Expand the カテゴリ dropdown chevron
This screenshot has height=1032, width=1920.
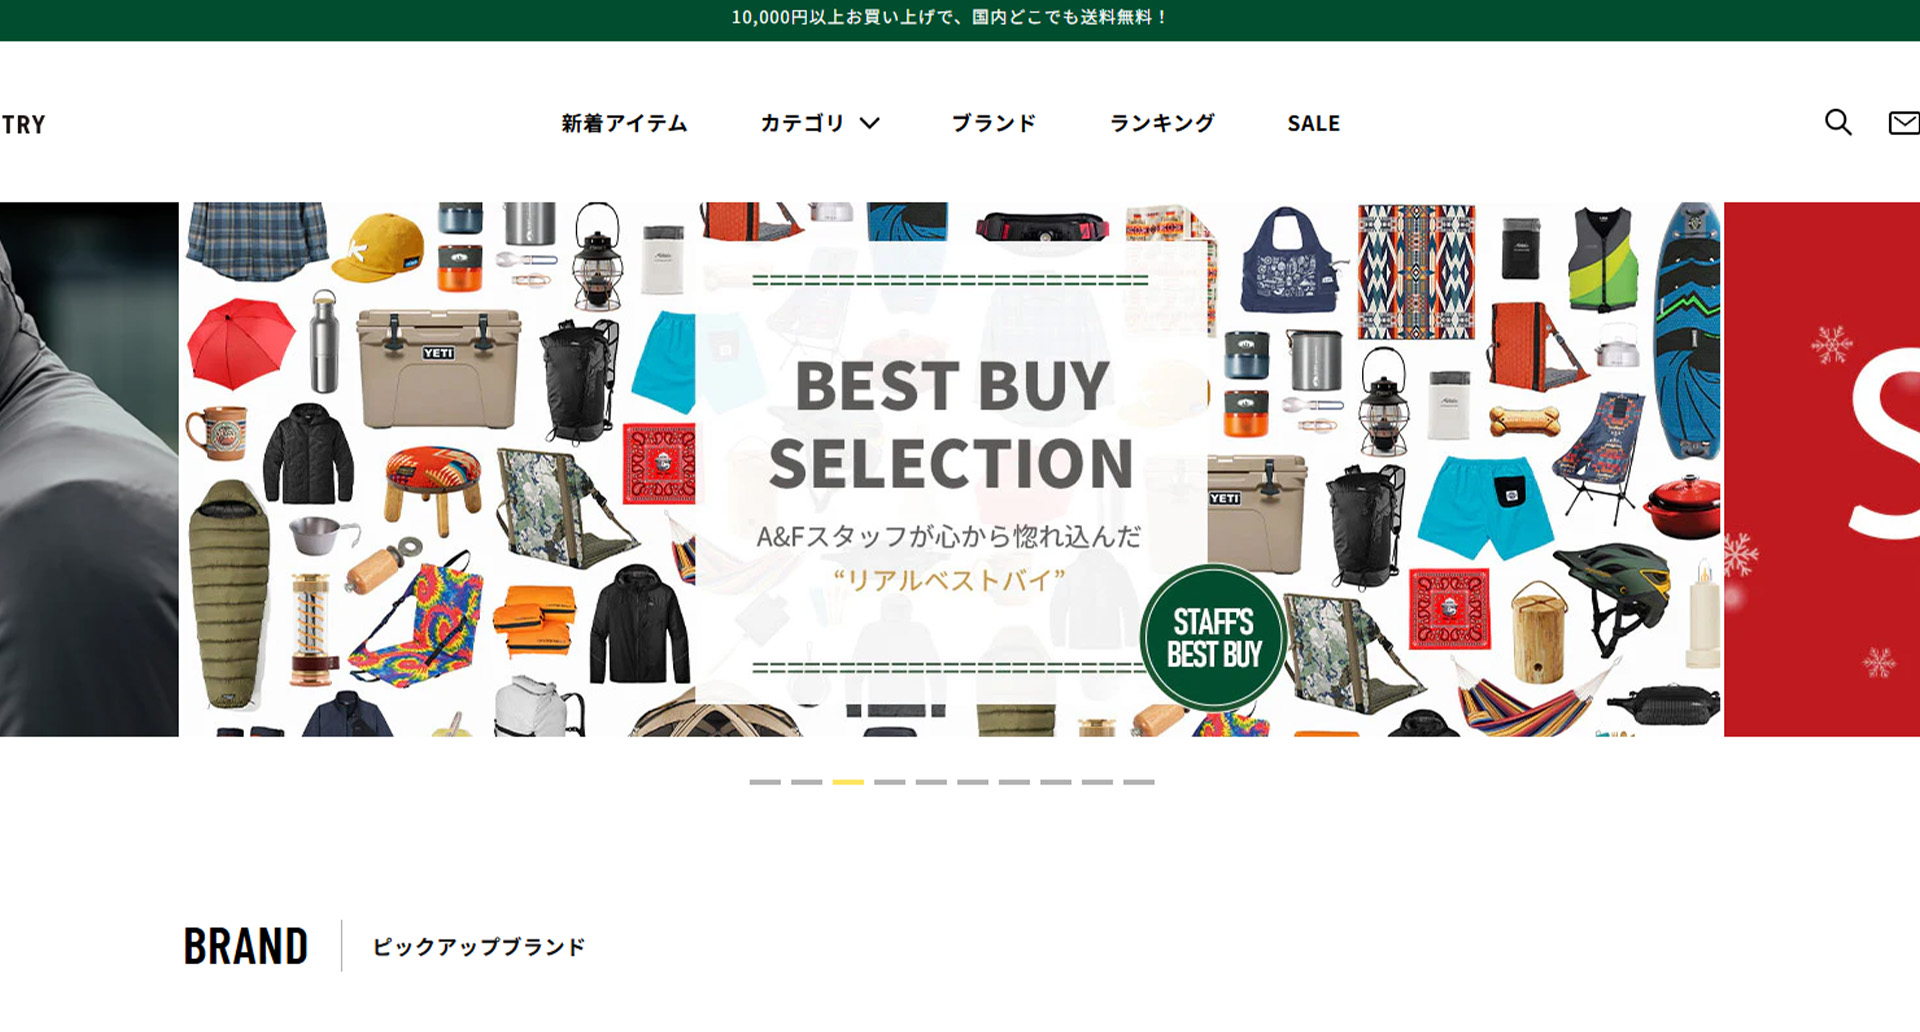[870, 123]
